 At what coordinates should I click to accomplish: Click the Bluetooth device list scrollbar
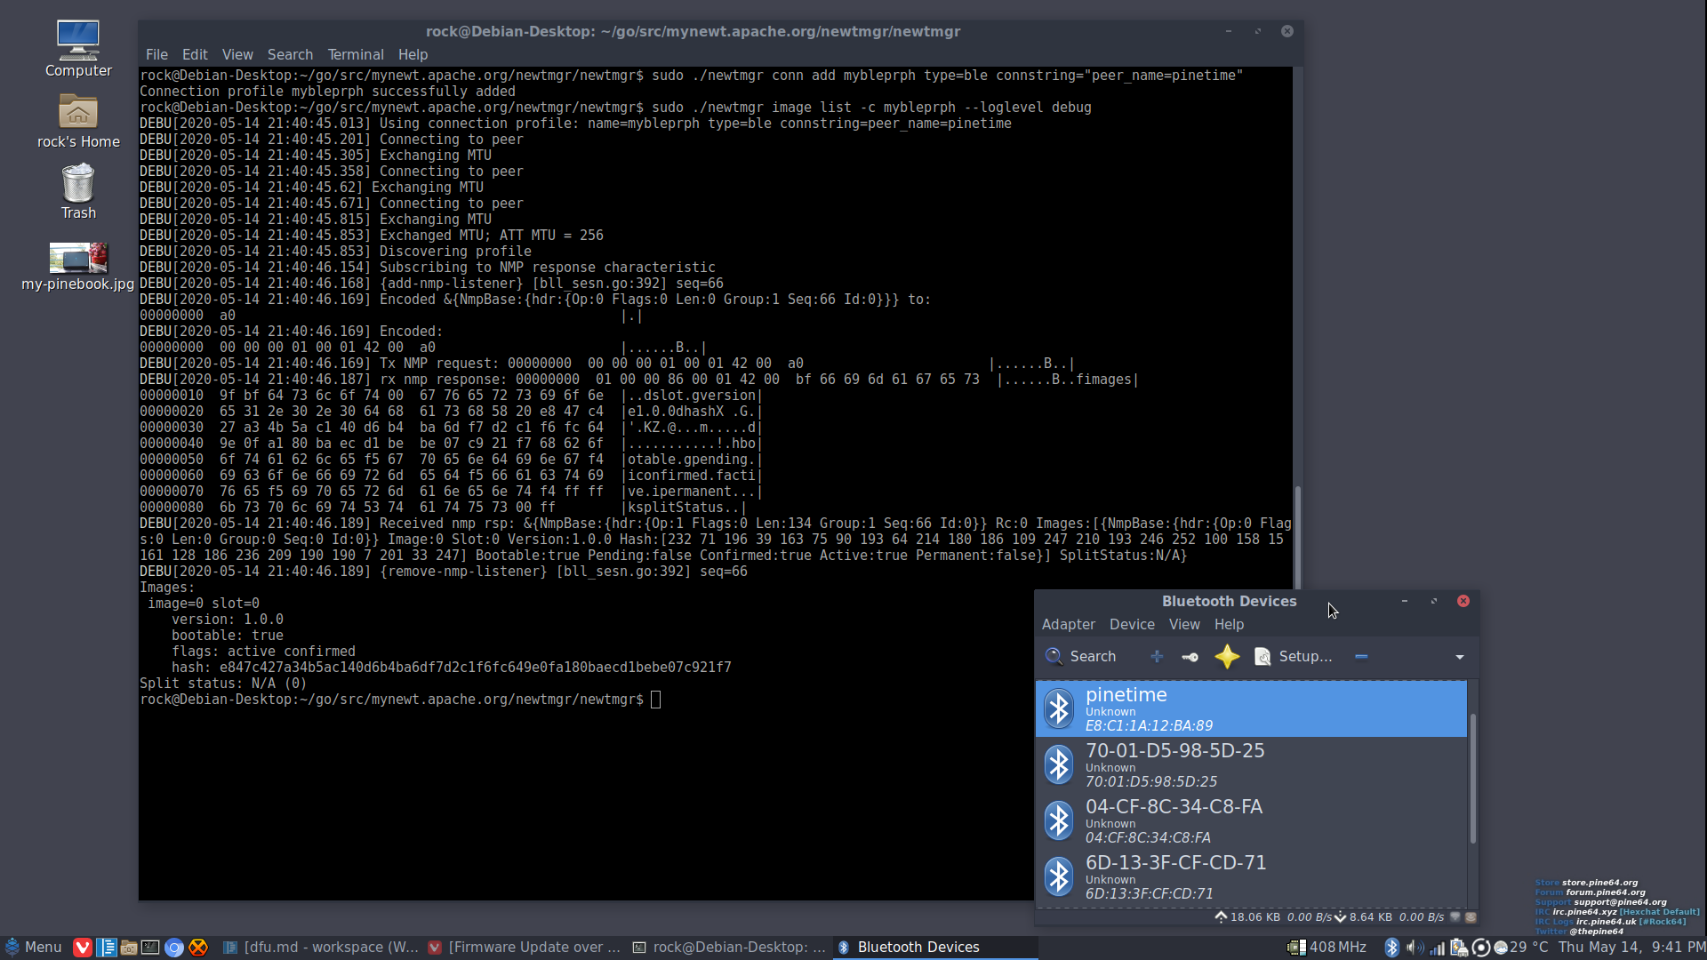[x=1472, y=780]
